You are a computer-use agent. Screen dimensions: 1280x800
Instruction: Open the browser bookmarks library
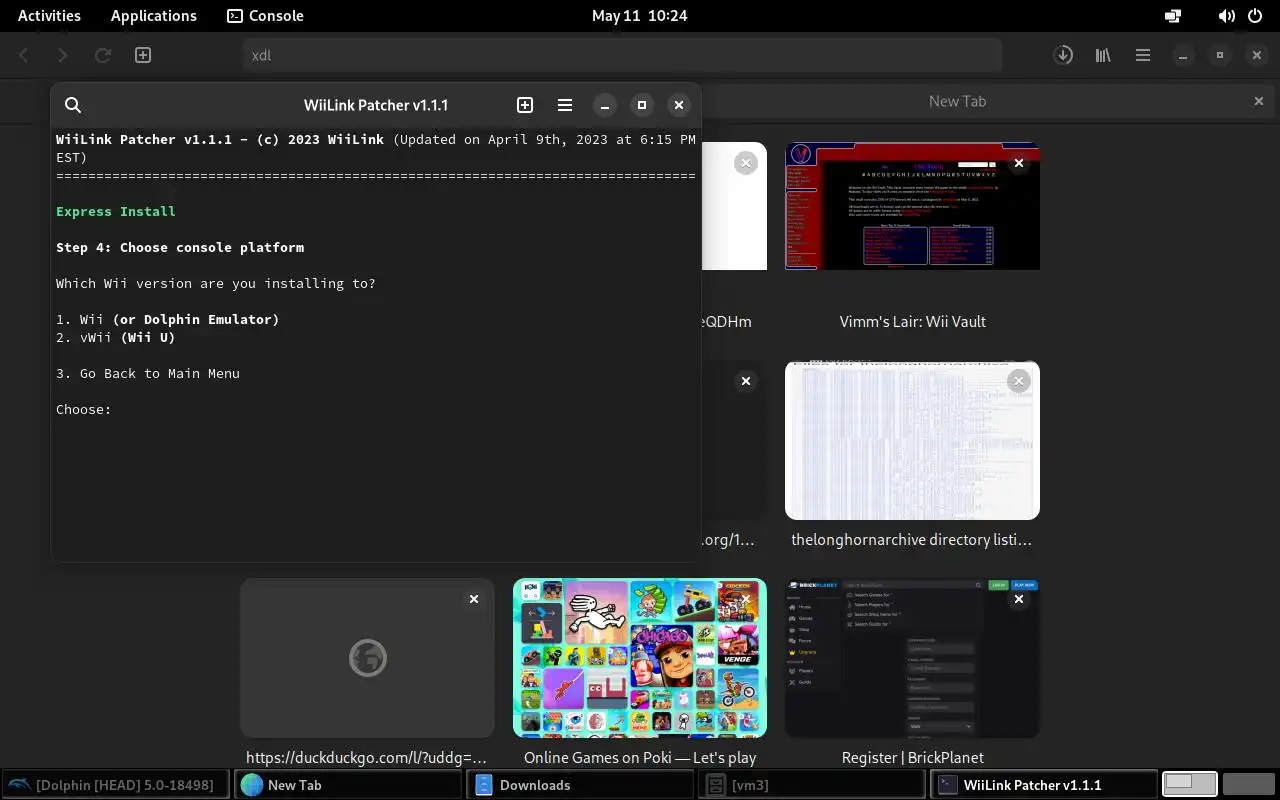1103,55
